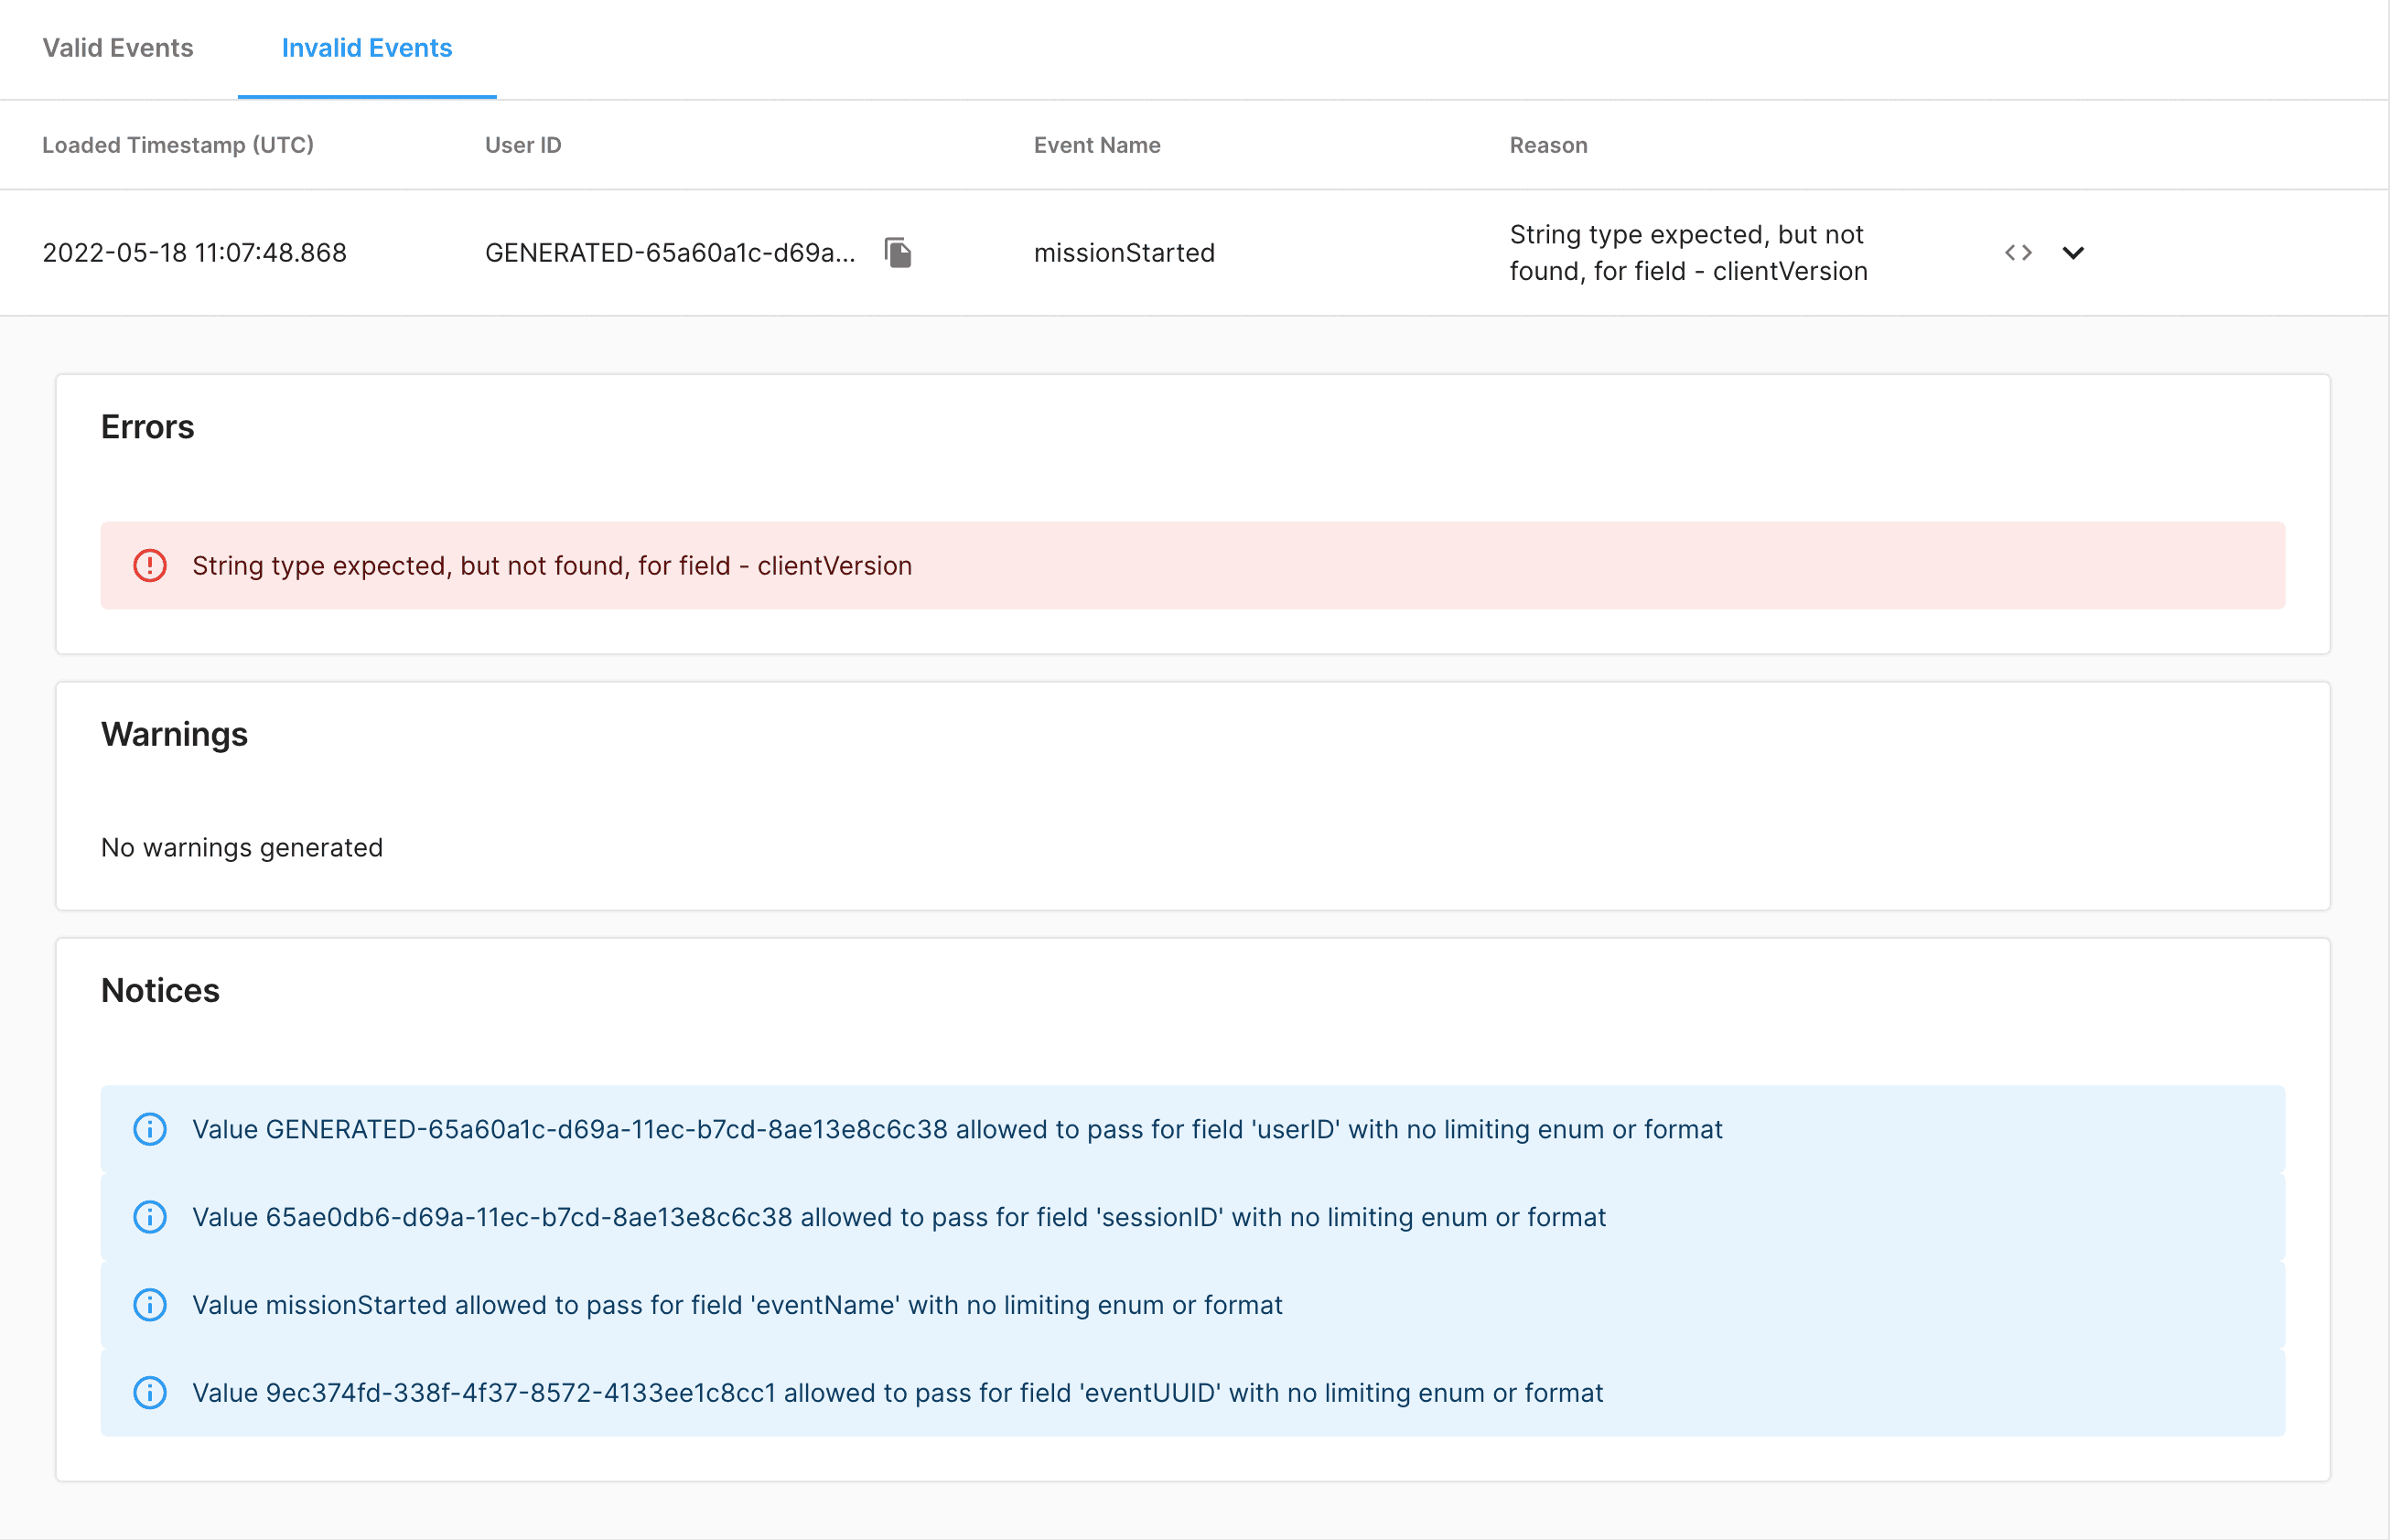Select timestamp 2022-05-18 11:07:48.868
Viewport: 2390px width, 1540px height.
point(194,253)
